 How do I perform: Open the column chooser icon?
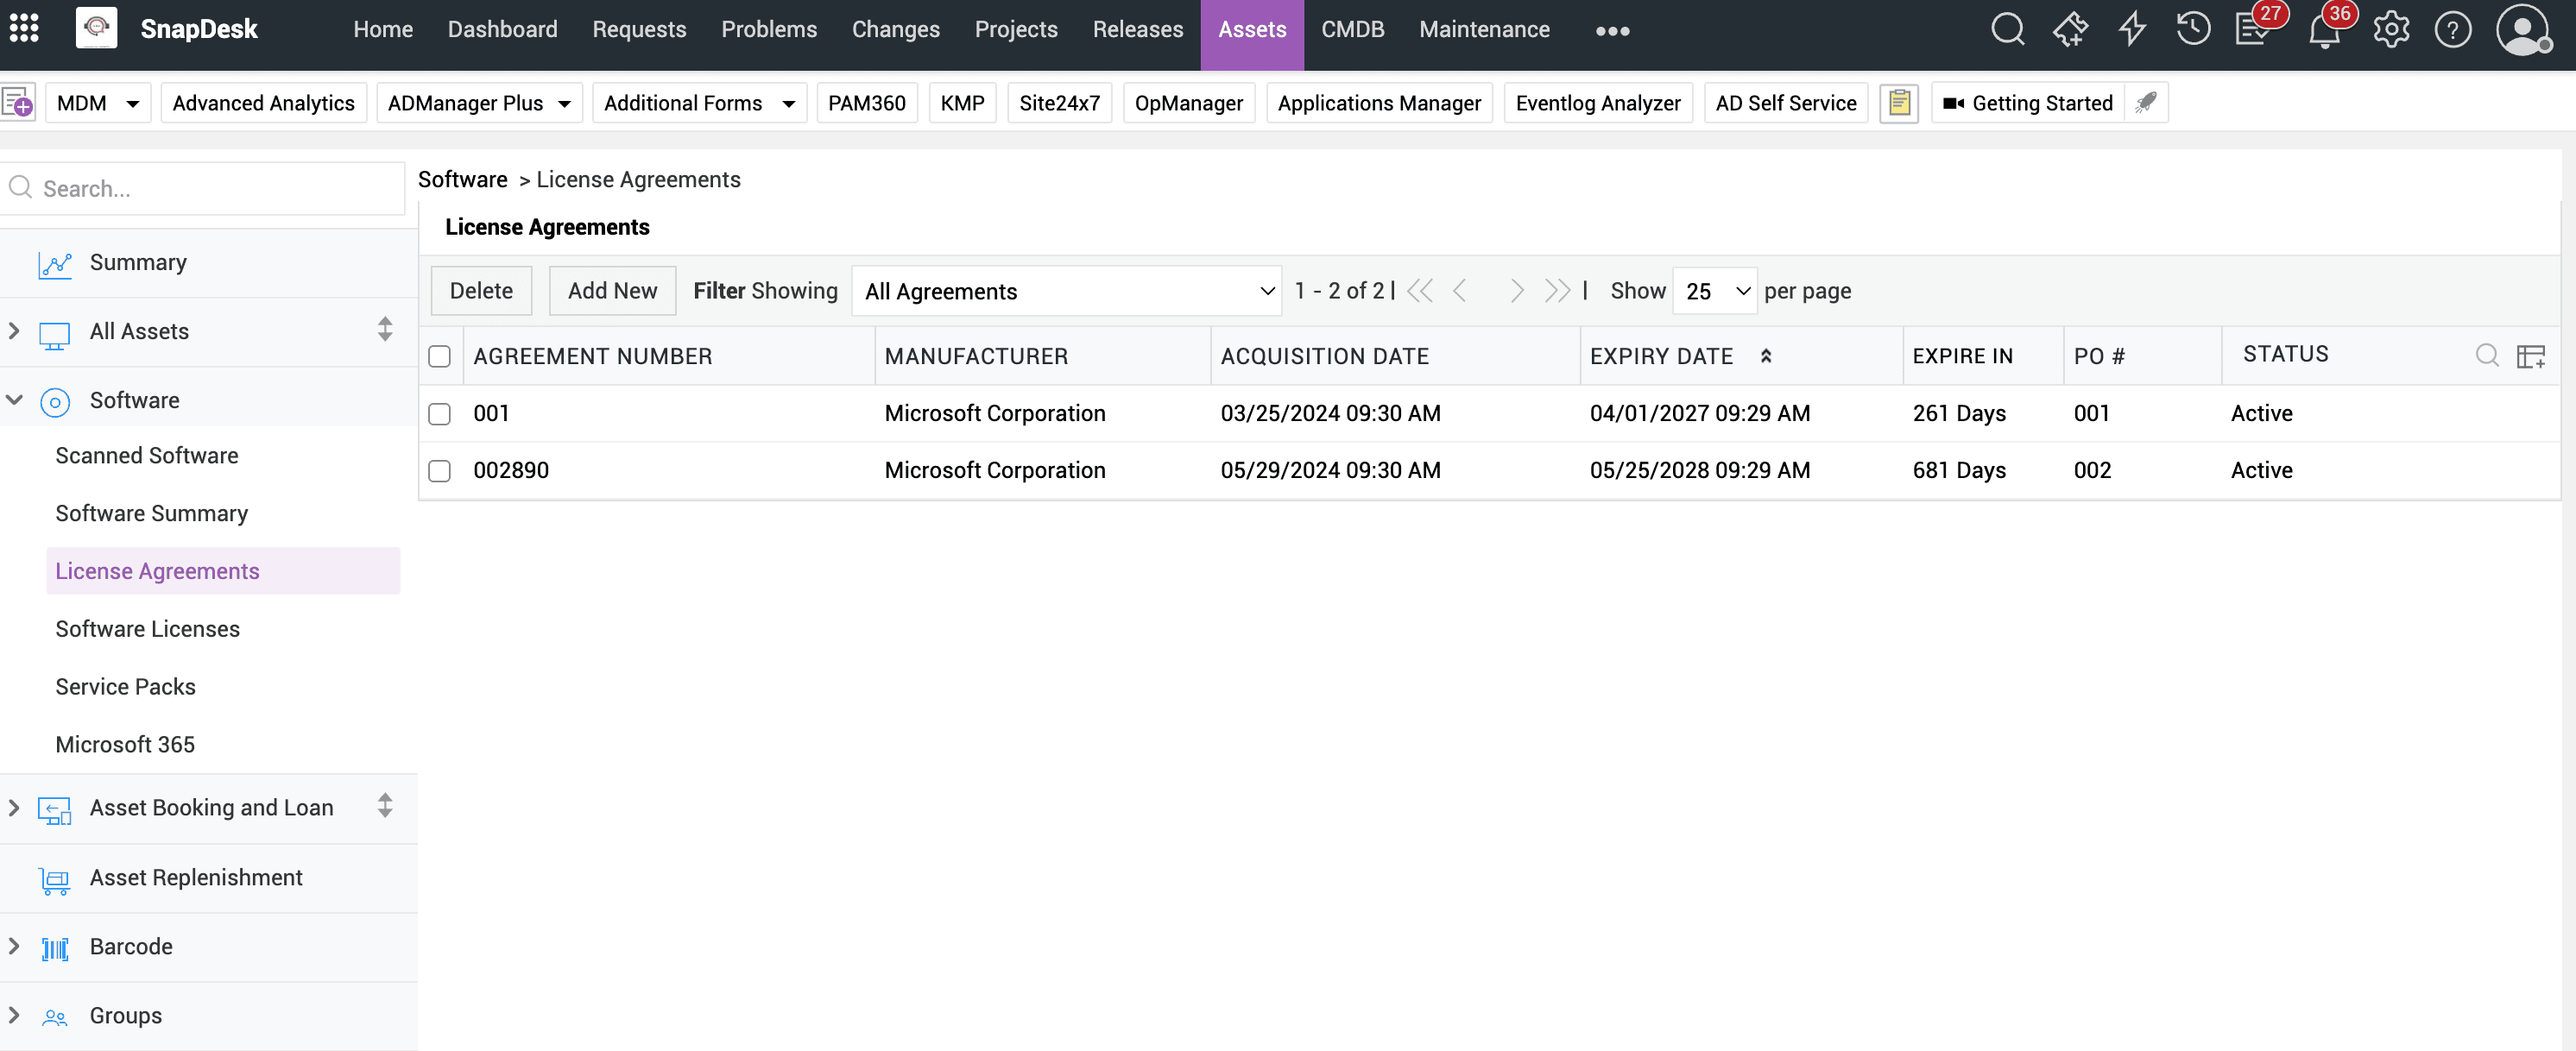click(2530, 356)
